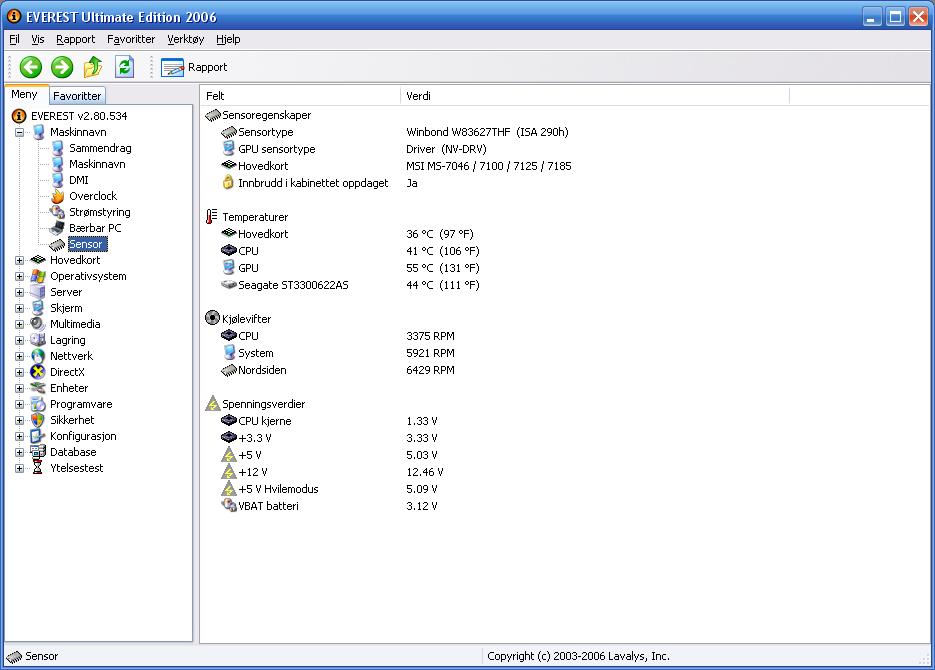Click the Database icon in tree
Viewport: 935px width, 670px height.
click(x=38, y=452)
